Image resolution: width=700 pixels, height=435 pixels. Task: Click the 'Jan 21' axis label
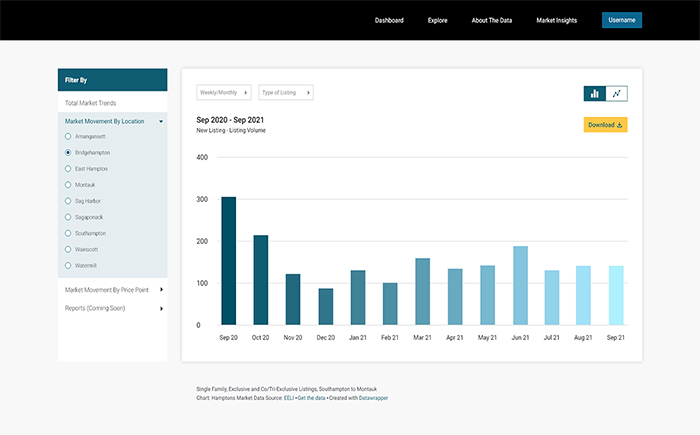[x=358, y=338]
